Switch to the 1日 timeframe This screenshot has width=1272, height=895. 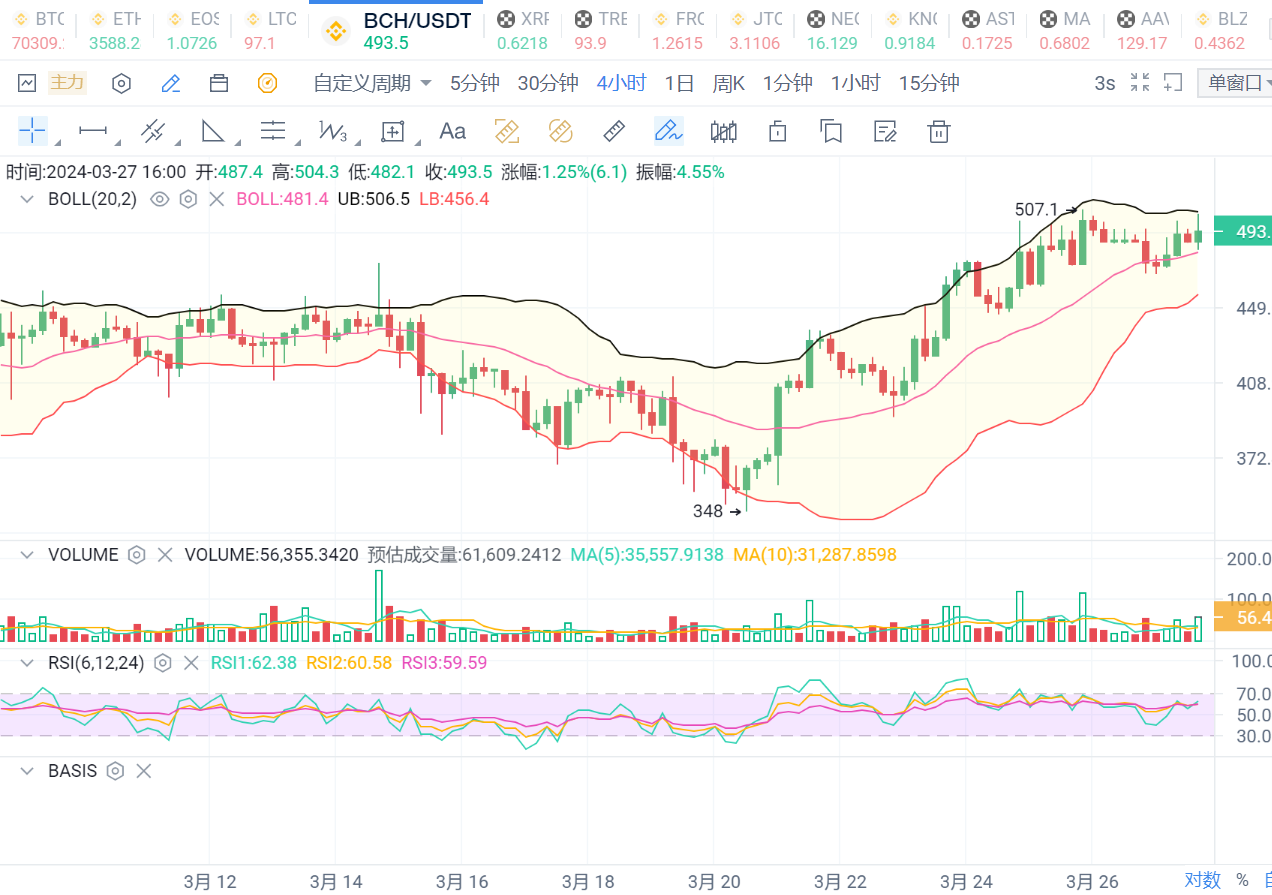[x=679, y=83]
